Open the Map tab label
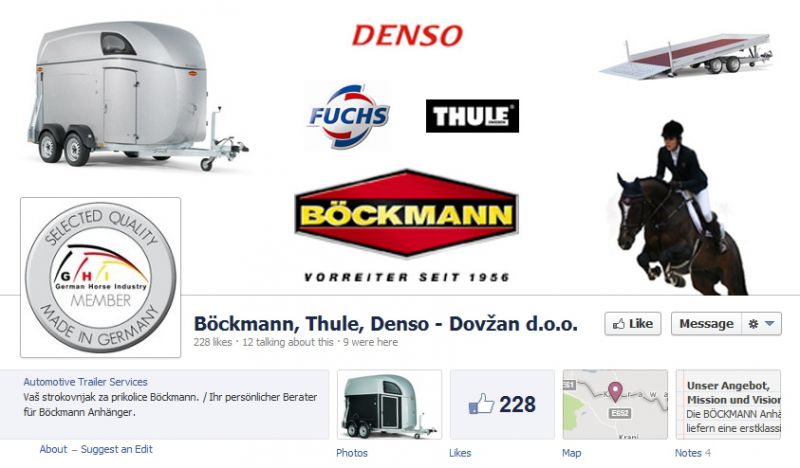 pos(571,453)
